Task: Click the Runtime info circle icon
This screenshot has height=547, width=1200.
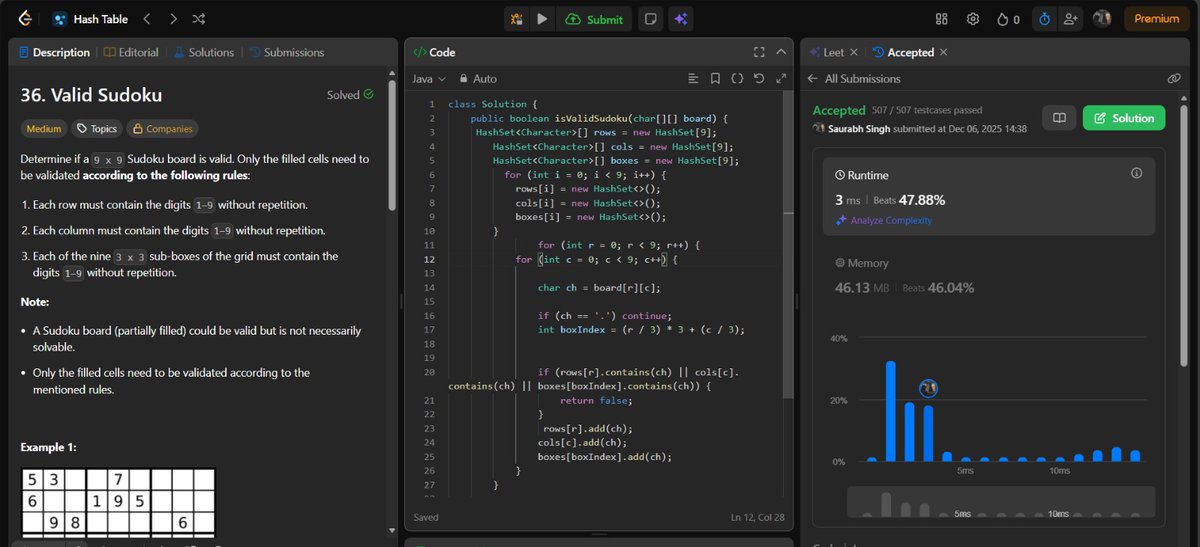Action: point(1136,173)
